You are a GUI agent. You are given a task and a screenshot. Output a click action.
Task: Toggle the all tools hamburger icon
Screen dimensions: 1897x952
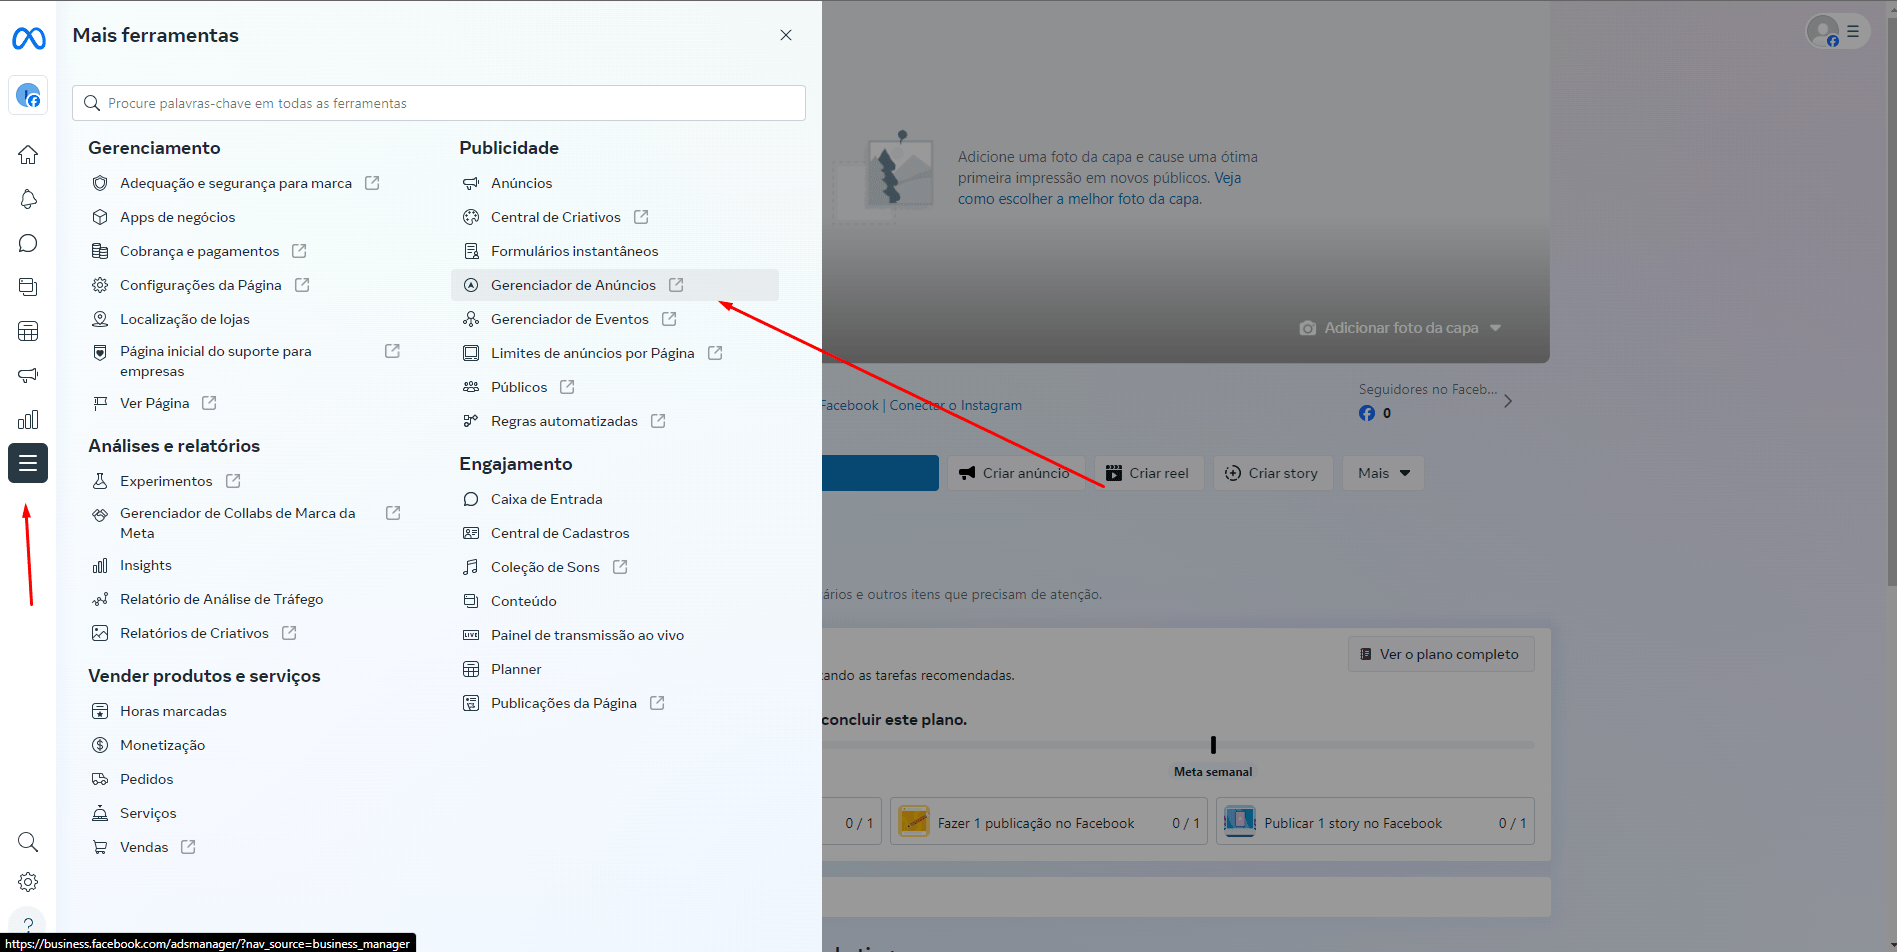pyautogui.click(x=28, y=463)
